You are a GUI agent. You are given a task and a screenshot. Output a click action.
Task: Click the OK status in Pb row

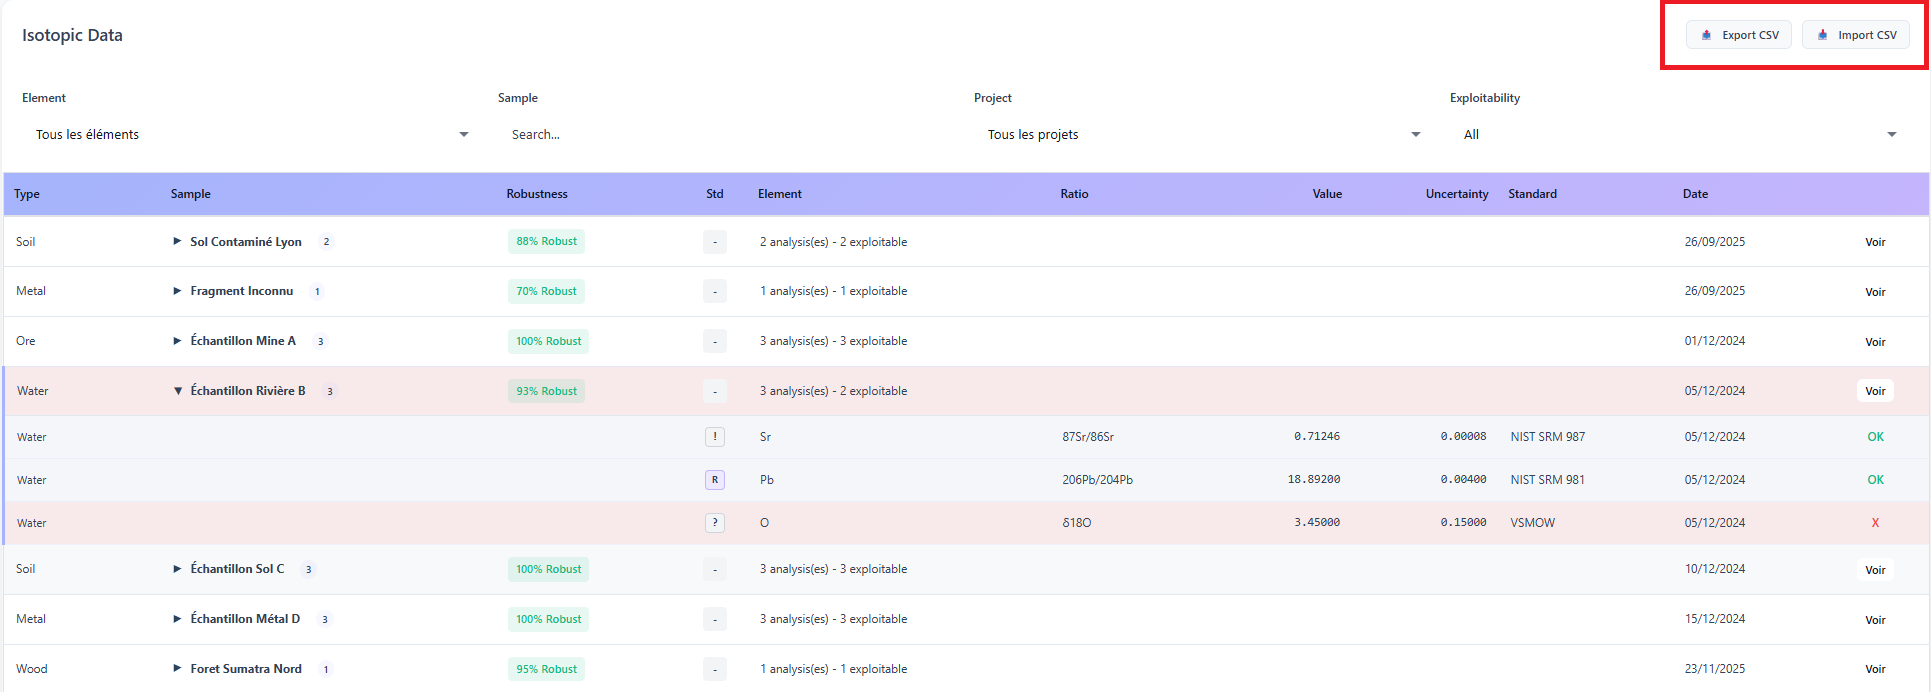tap(1875, 480)
